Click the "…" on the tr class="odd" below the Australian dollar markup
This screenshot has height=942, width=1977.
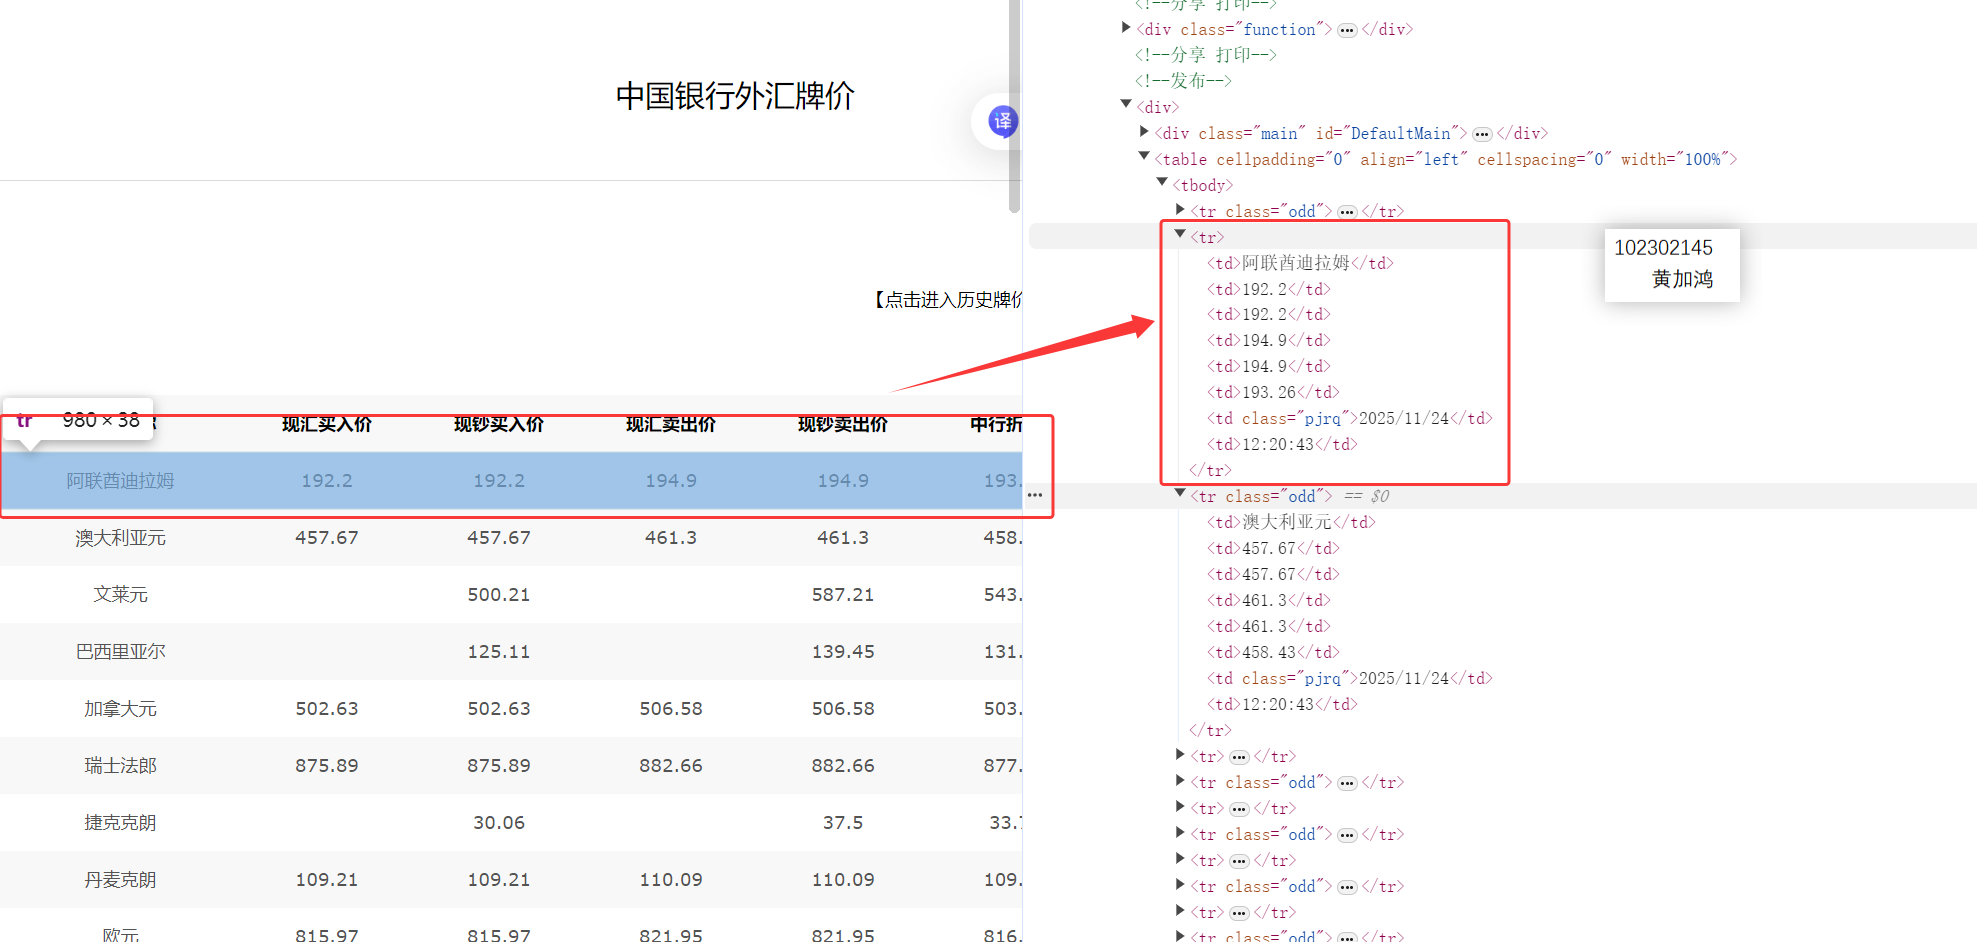click(1347, 782)
